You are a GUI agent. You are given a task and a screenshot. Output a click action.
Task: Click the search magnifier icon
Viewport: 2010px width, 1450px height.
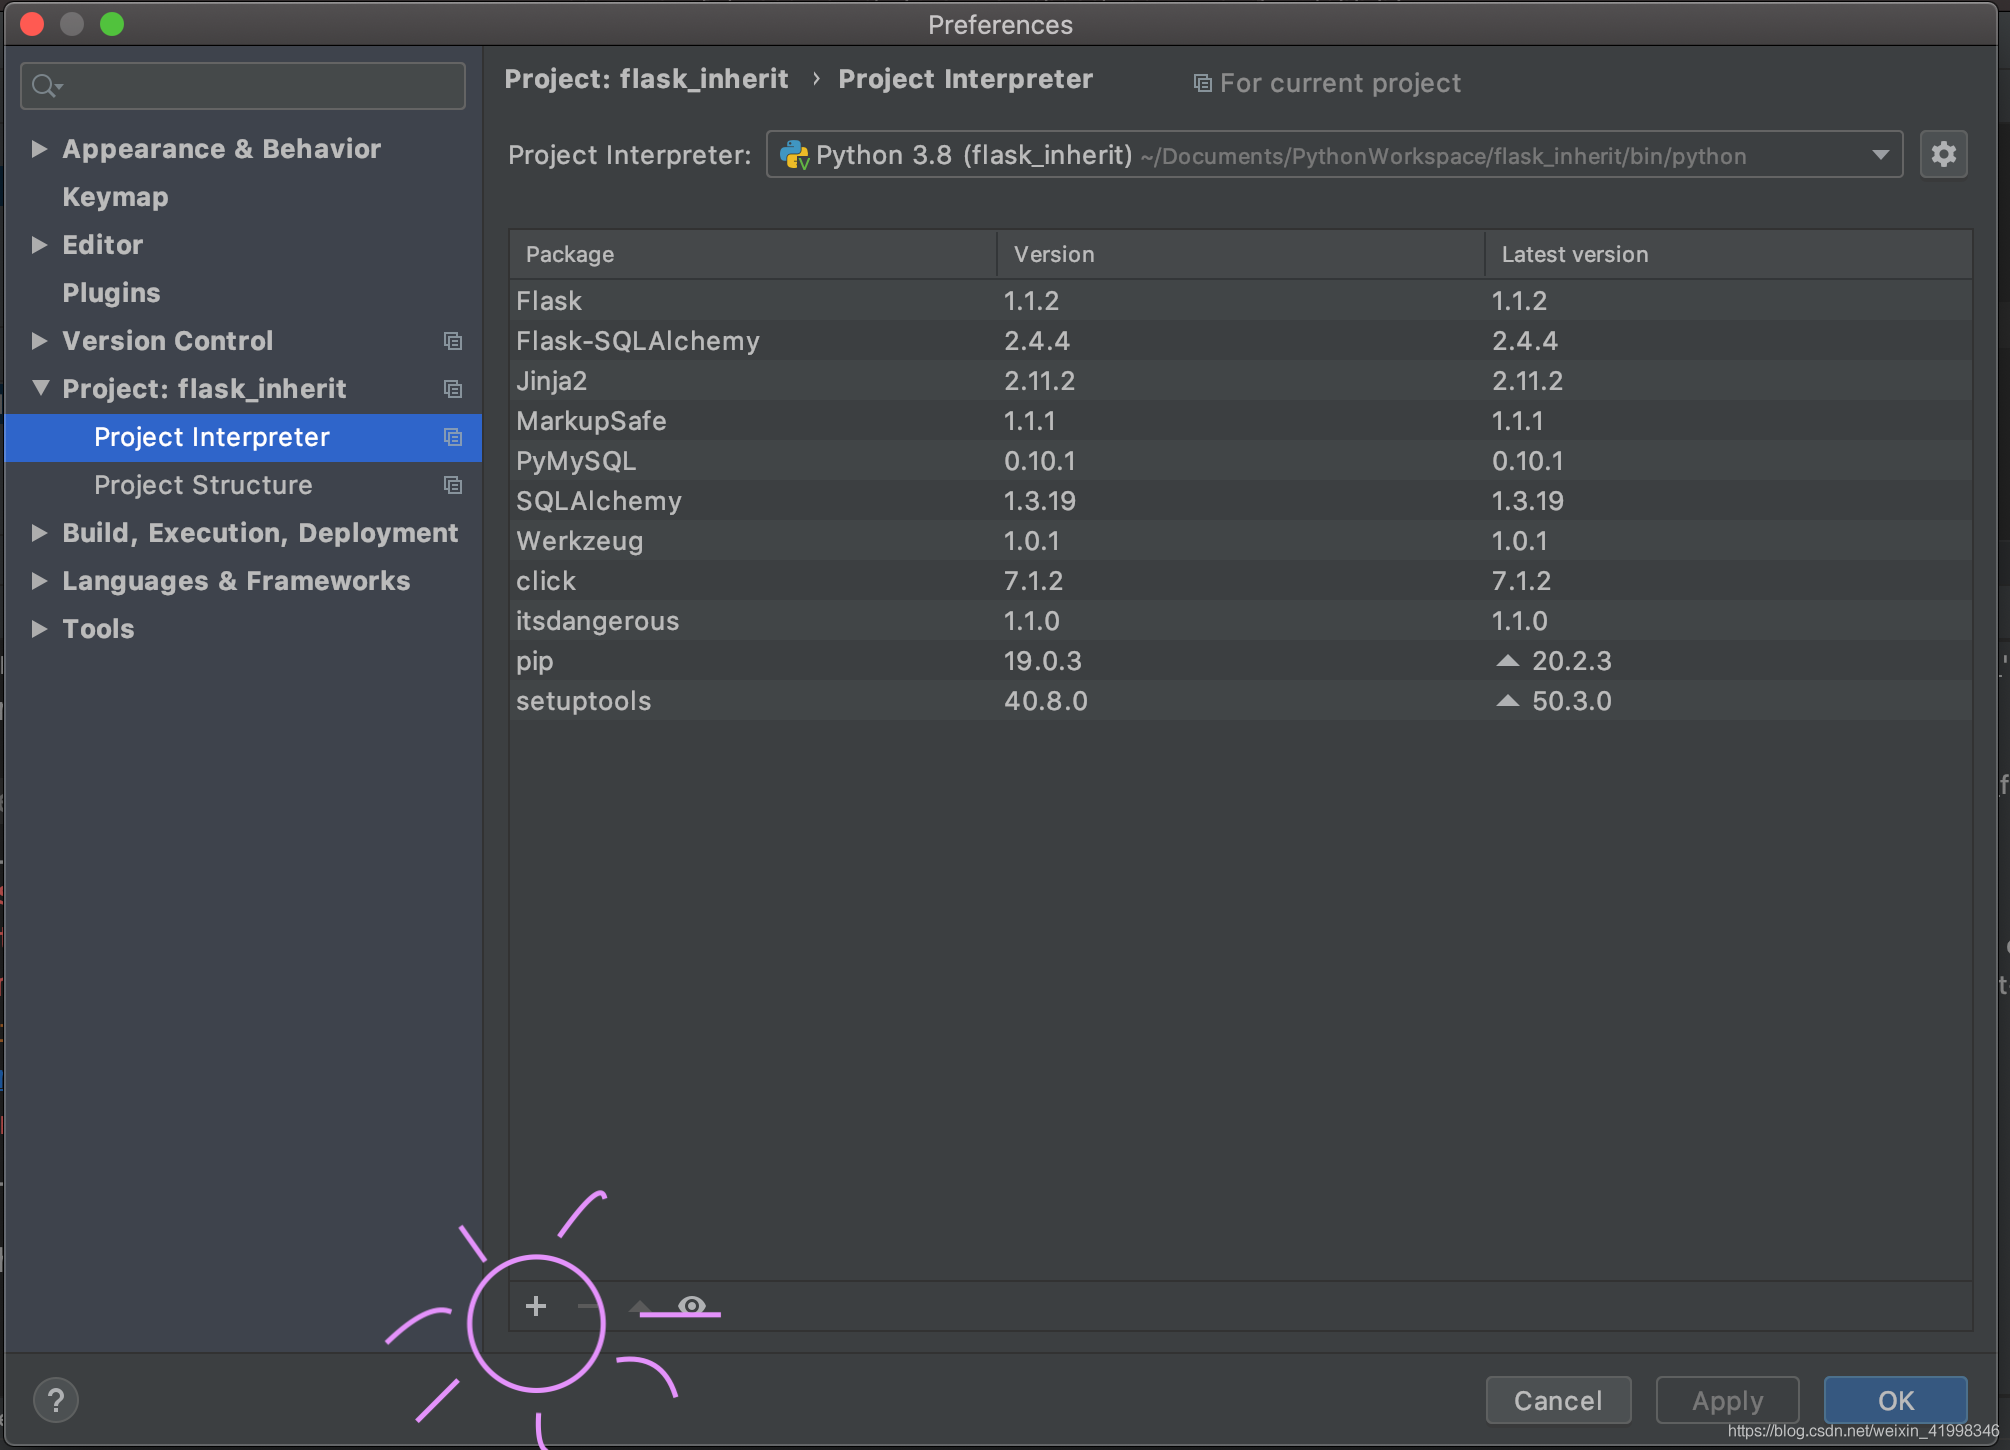pos(45,86)
